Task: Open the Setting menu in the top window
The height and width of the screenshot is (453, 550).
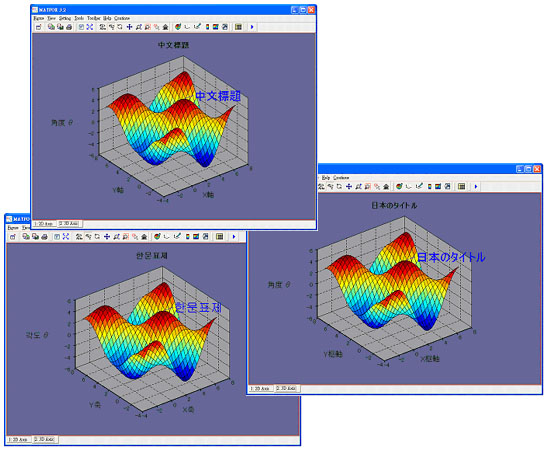Action: (65, 18)
